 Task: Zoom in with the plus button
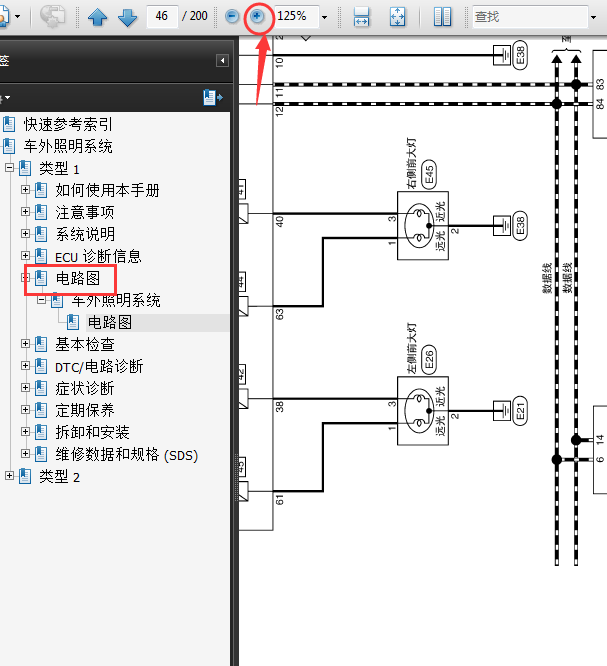pos(257,17)
